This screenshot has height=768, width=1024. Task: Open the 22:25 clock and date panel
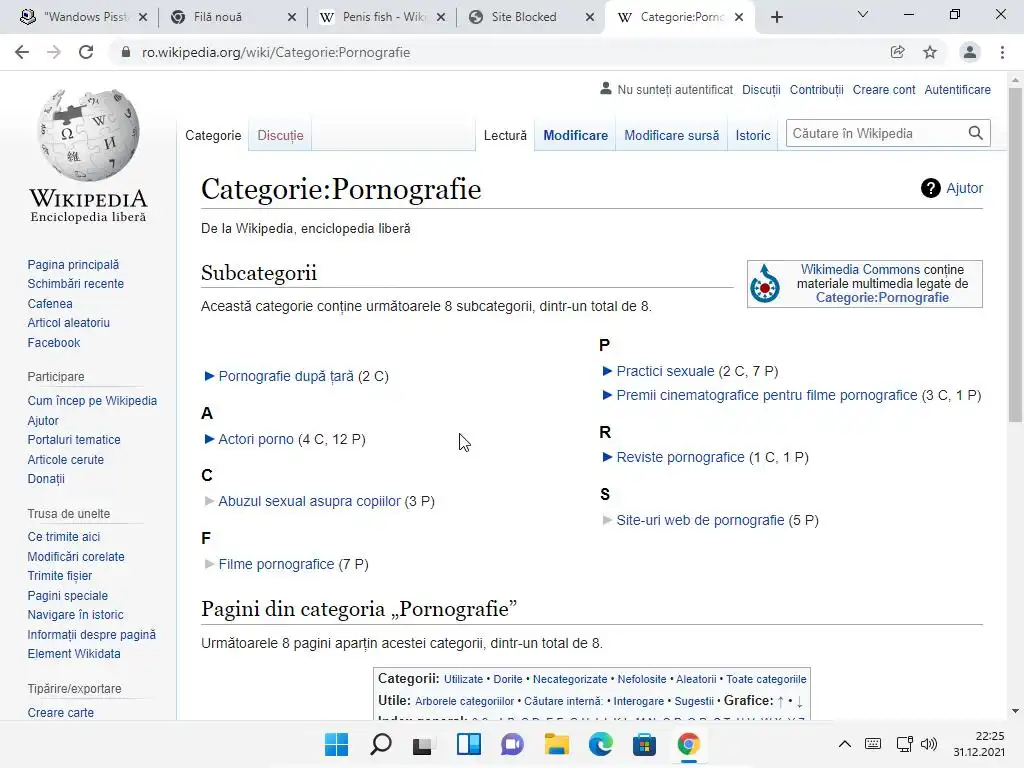coord(978,744)
